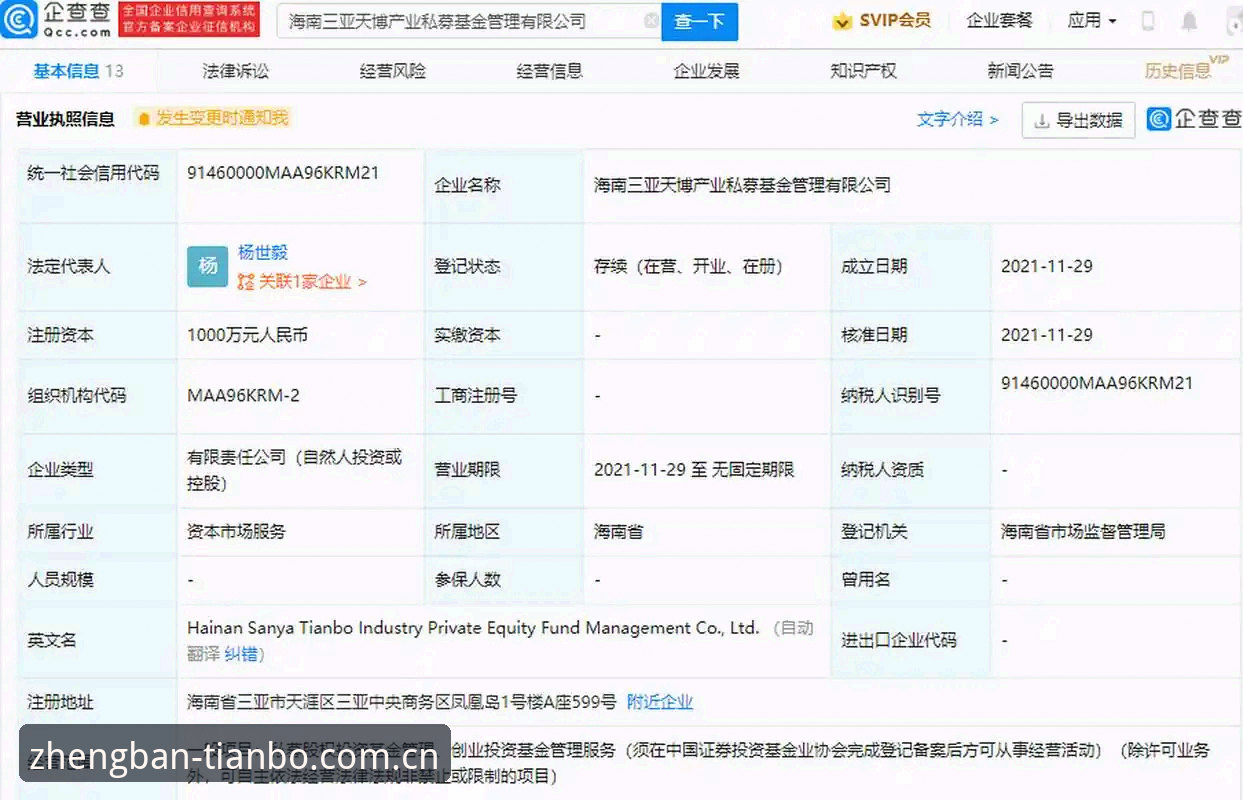Click the 企查查 watermark logo at right
The width and height of the screenshot is (1243, 800).
[x=1194, y=119]
